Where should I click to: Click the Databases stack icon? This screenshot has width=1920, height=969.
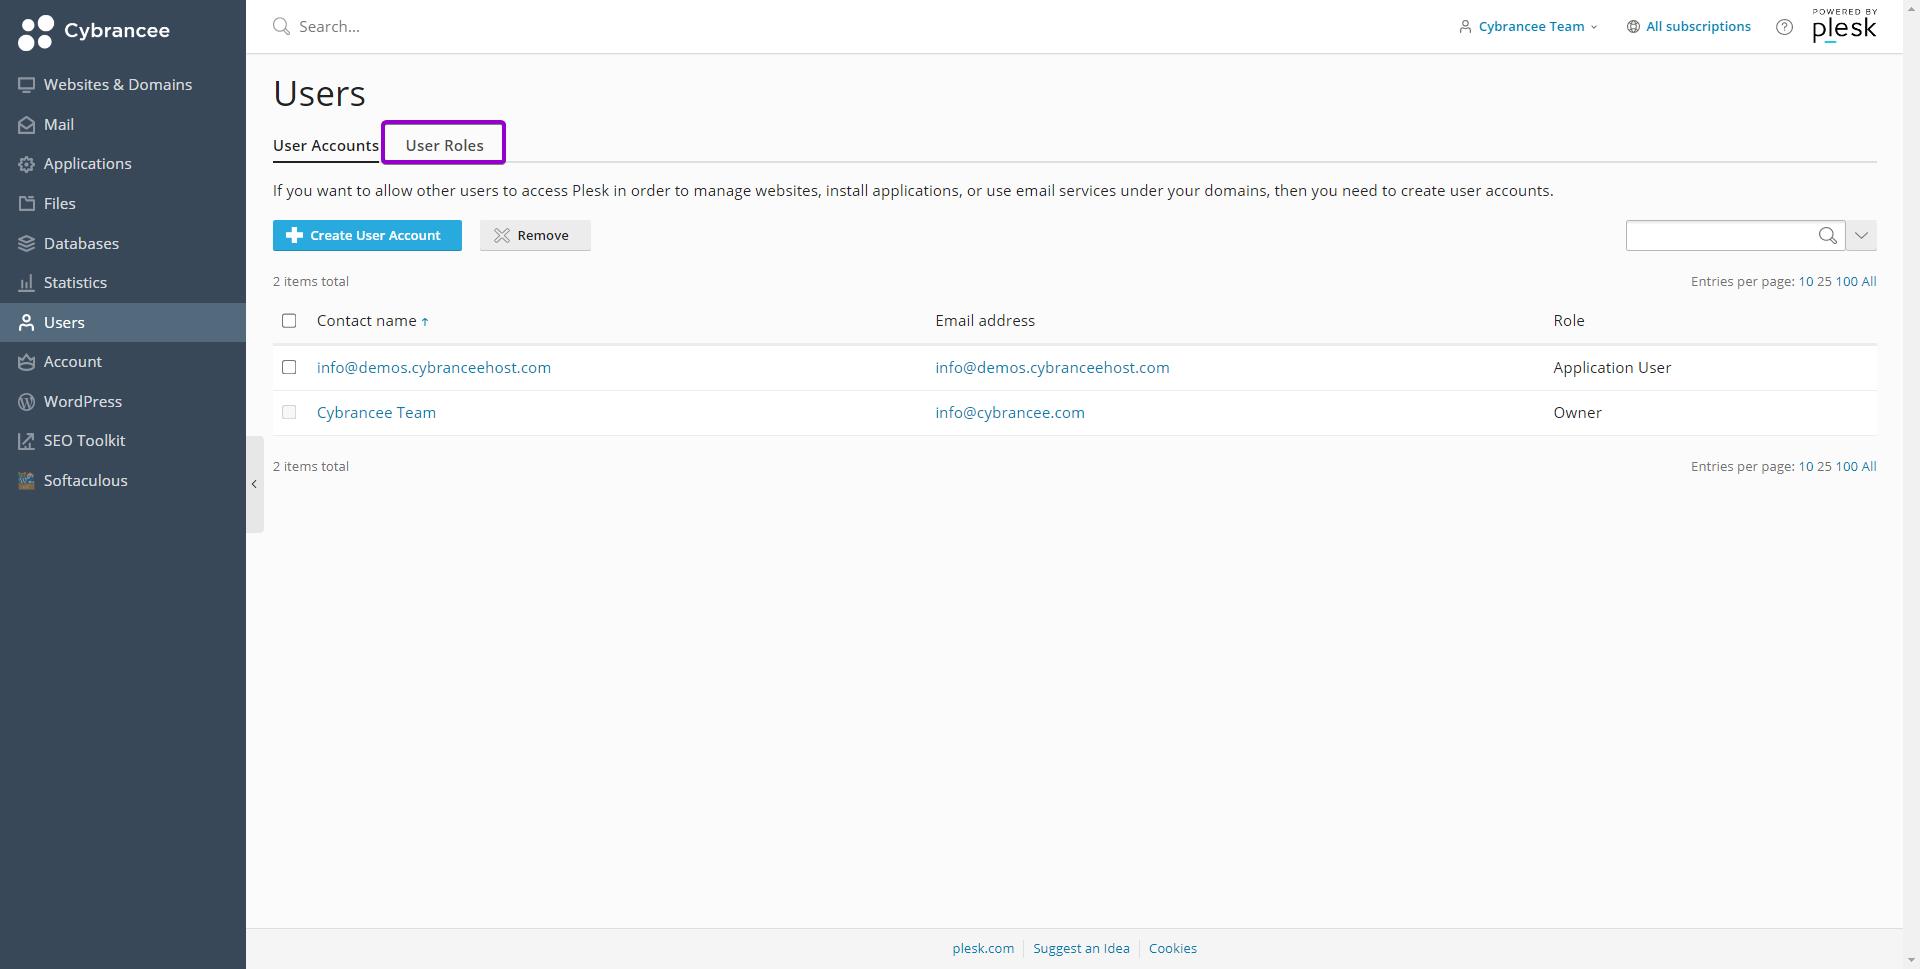coord(26,244)
